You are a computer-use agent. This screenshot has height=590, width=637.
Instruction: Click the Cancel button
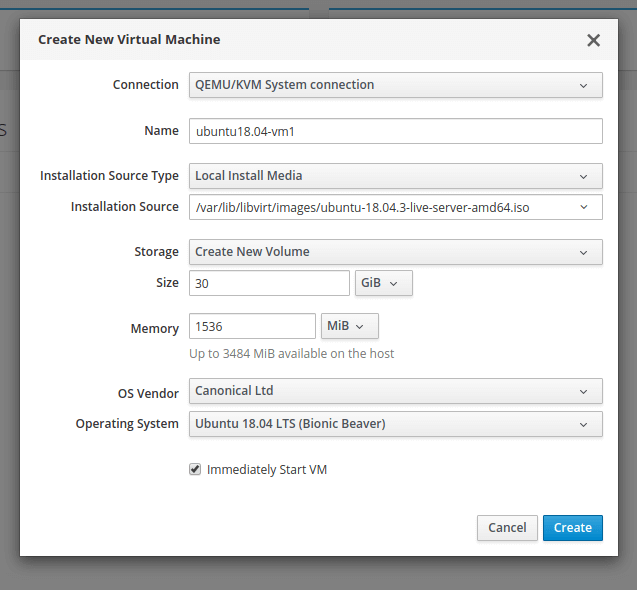tap(507, 528)
